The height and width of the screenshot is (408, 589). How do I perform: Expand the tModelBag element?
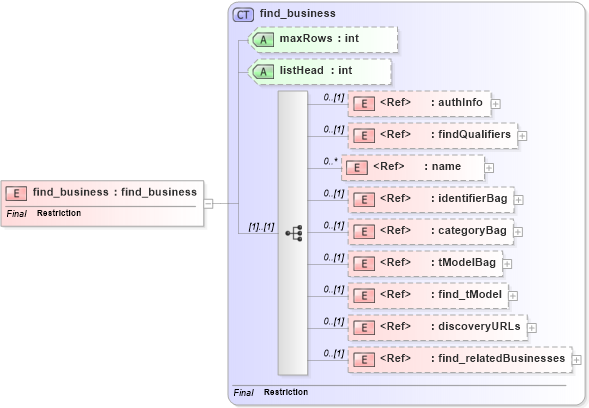[x=507, y=264]
